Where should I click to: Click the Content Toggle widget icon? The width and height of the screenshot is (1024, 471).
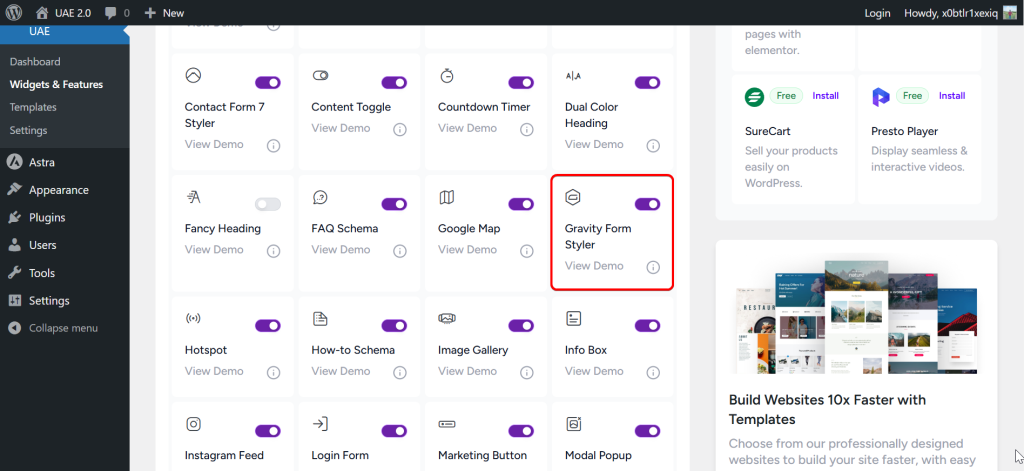click(x=320, y=75)
